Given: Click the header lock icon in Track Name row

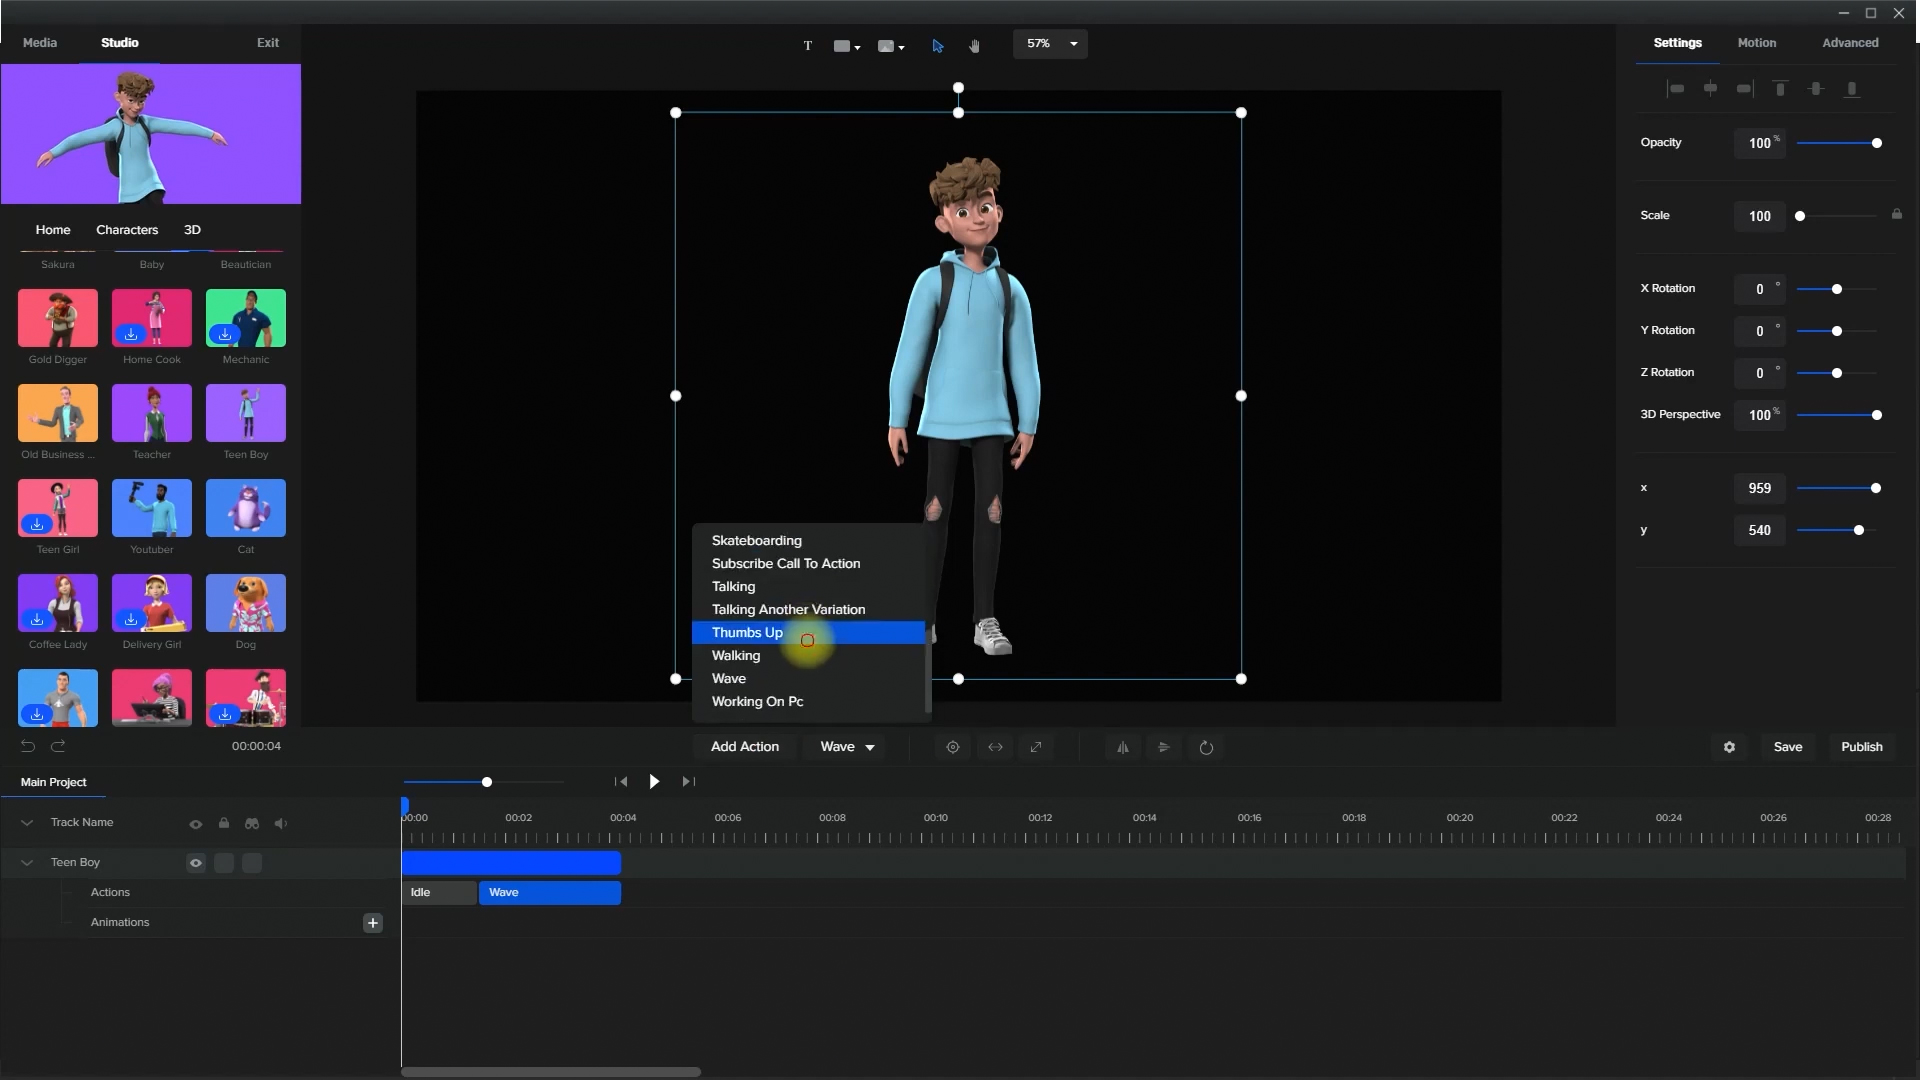Looking at the screenshot, I should [x=224, y=823].
